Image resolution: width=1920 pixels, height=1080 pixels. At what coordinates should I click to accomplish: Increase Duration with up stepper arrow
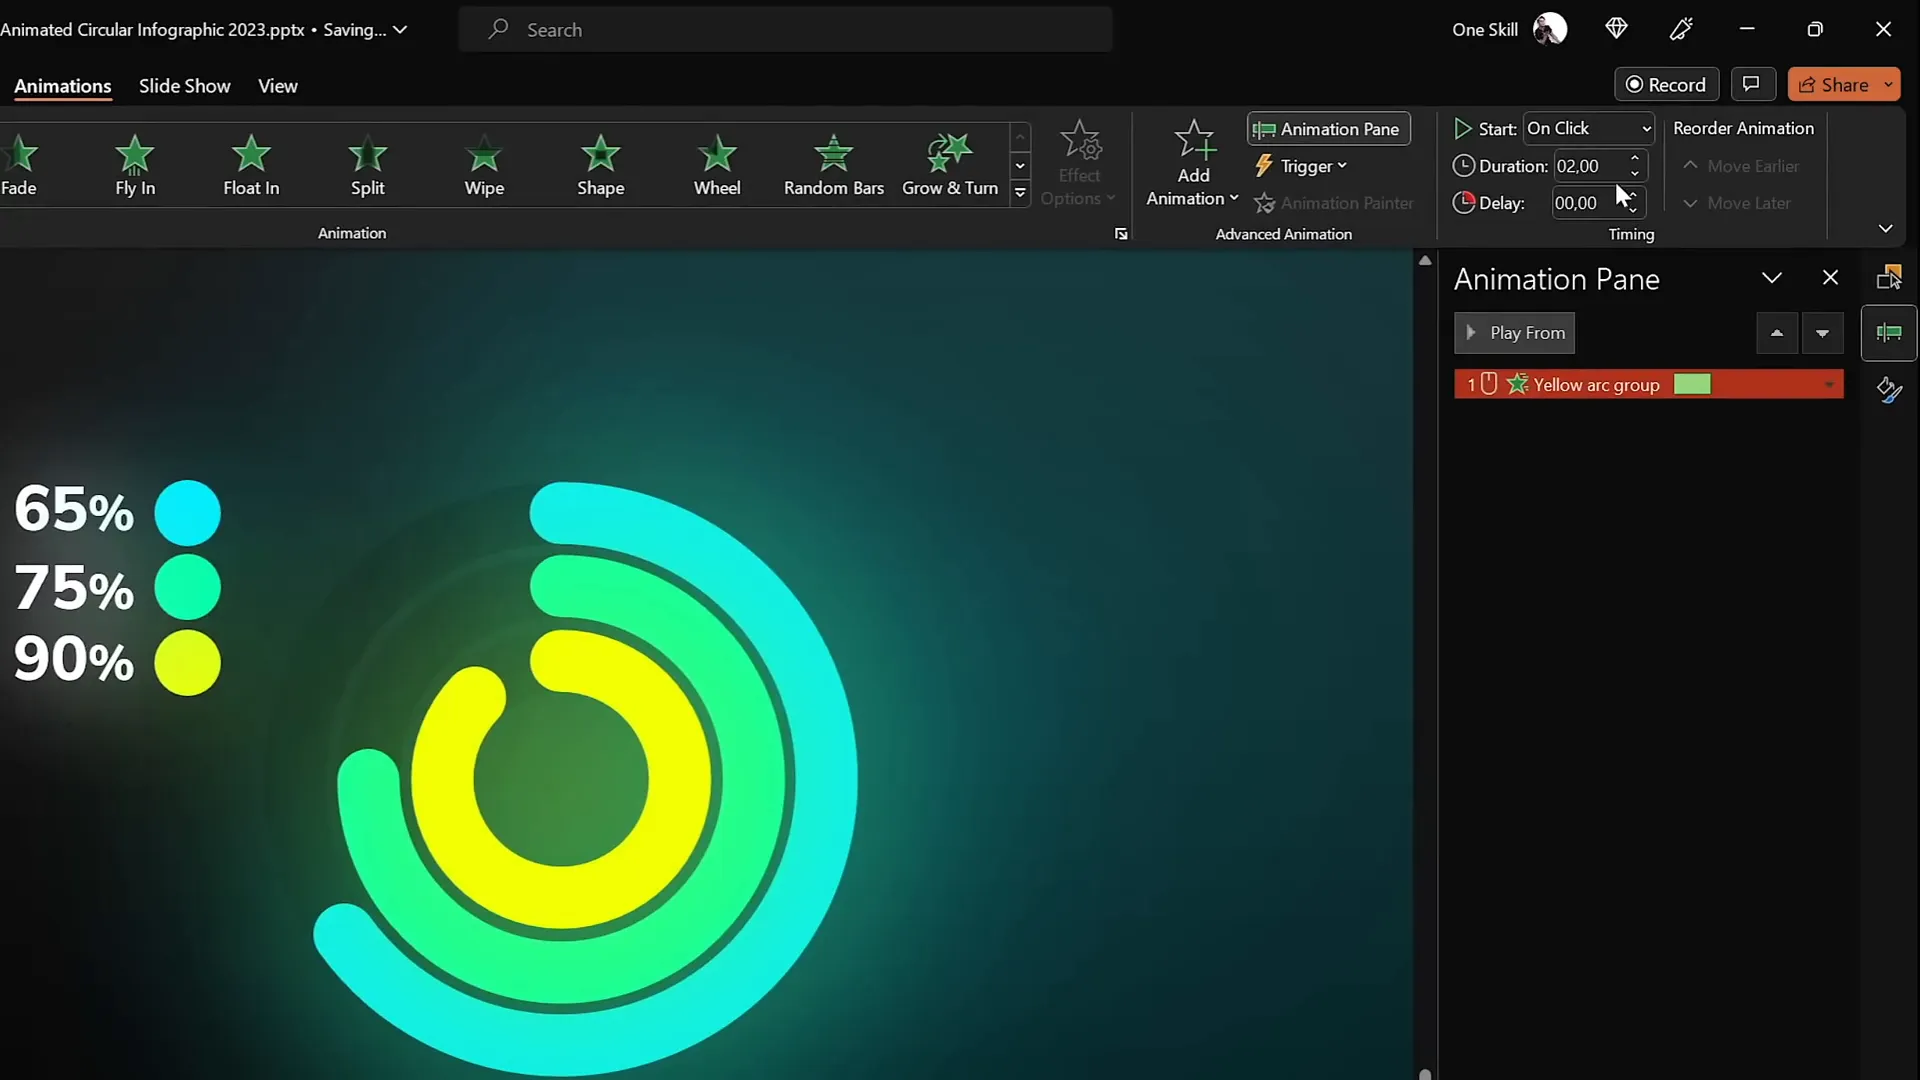[x=1635, y=158]
